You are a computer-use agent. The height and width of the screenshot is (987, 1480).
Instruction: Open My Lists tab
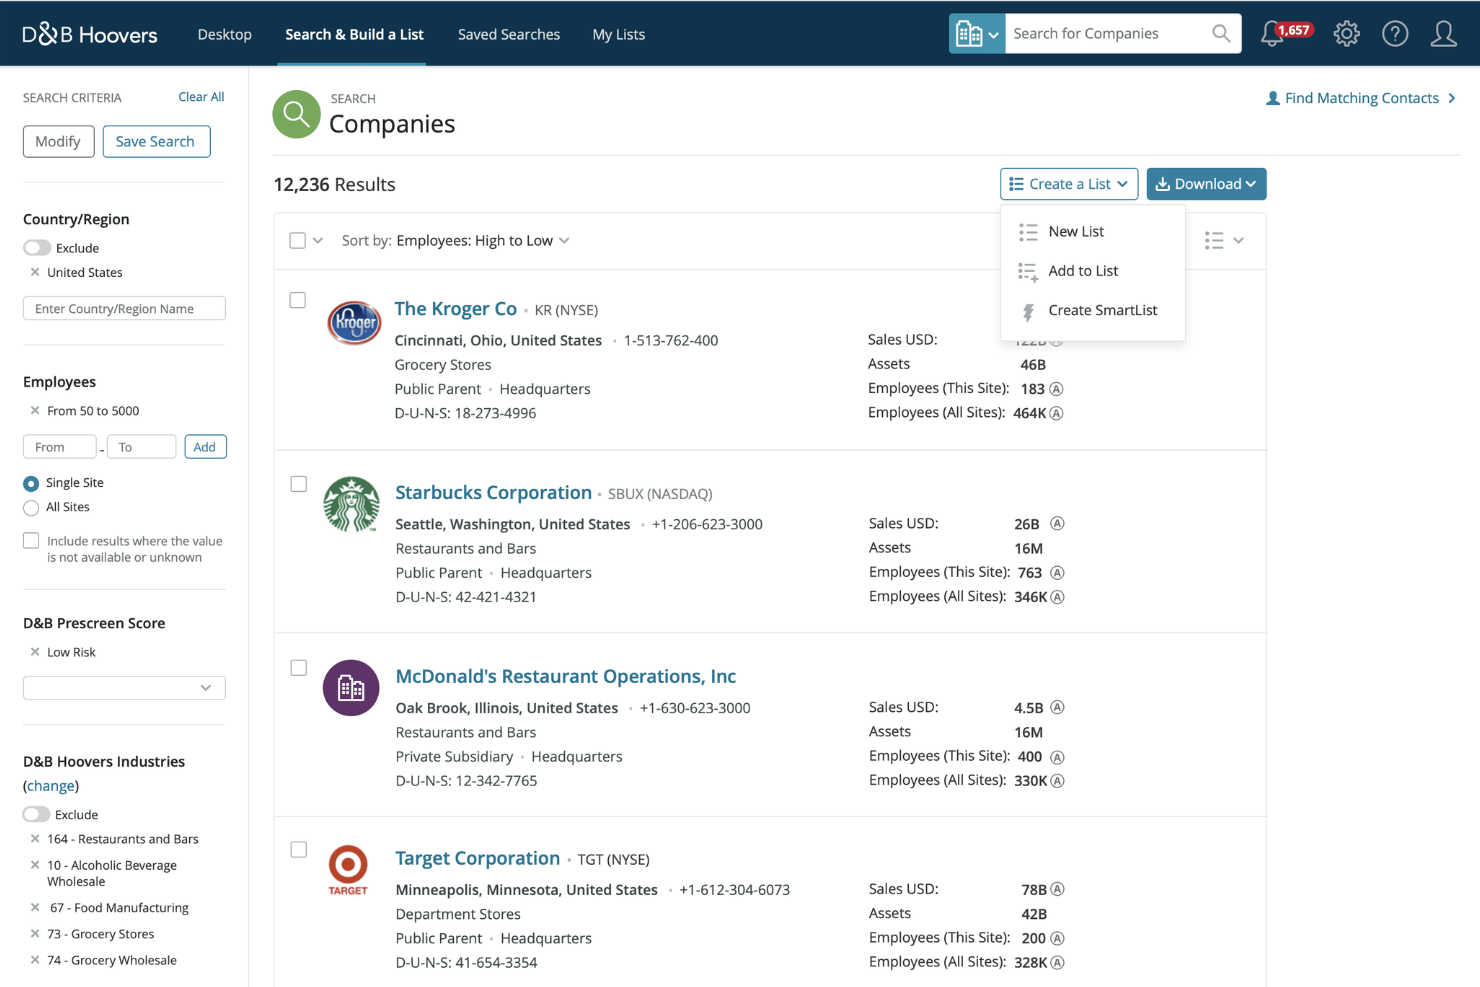pos(619,34)
